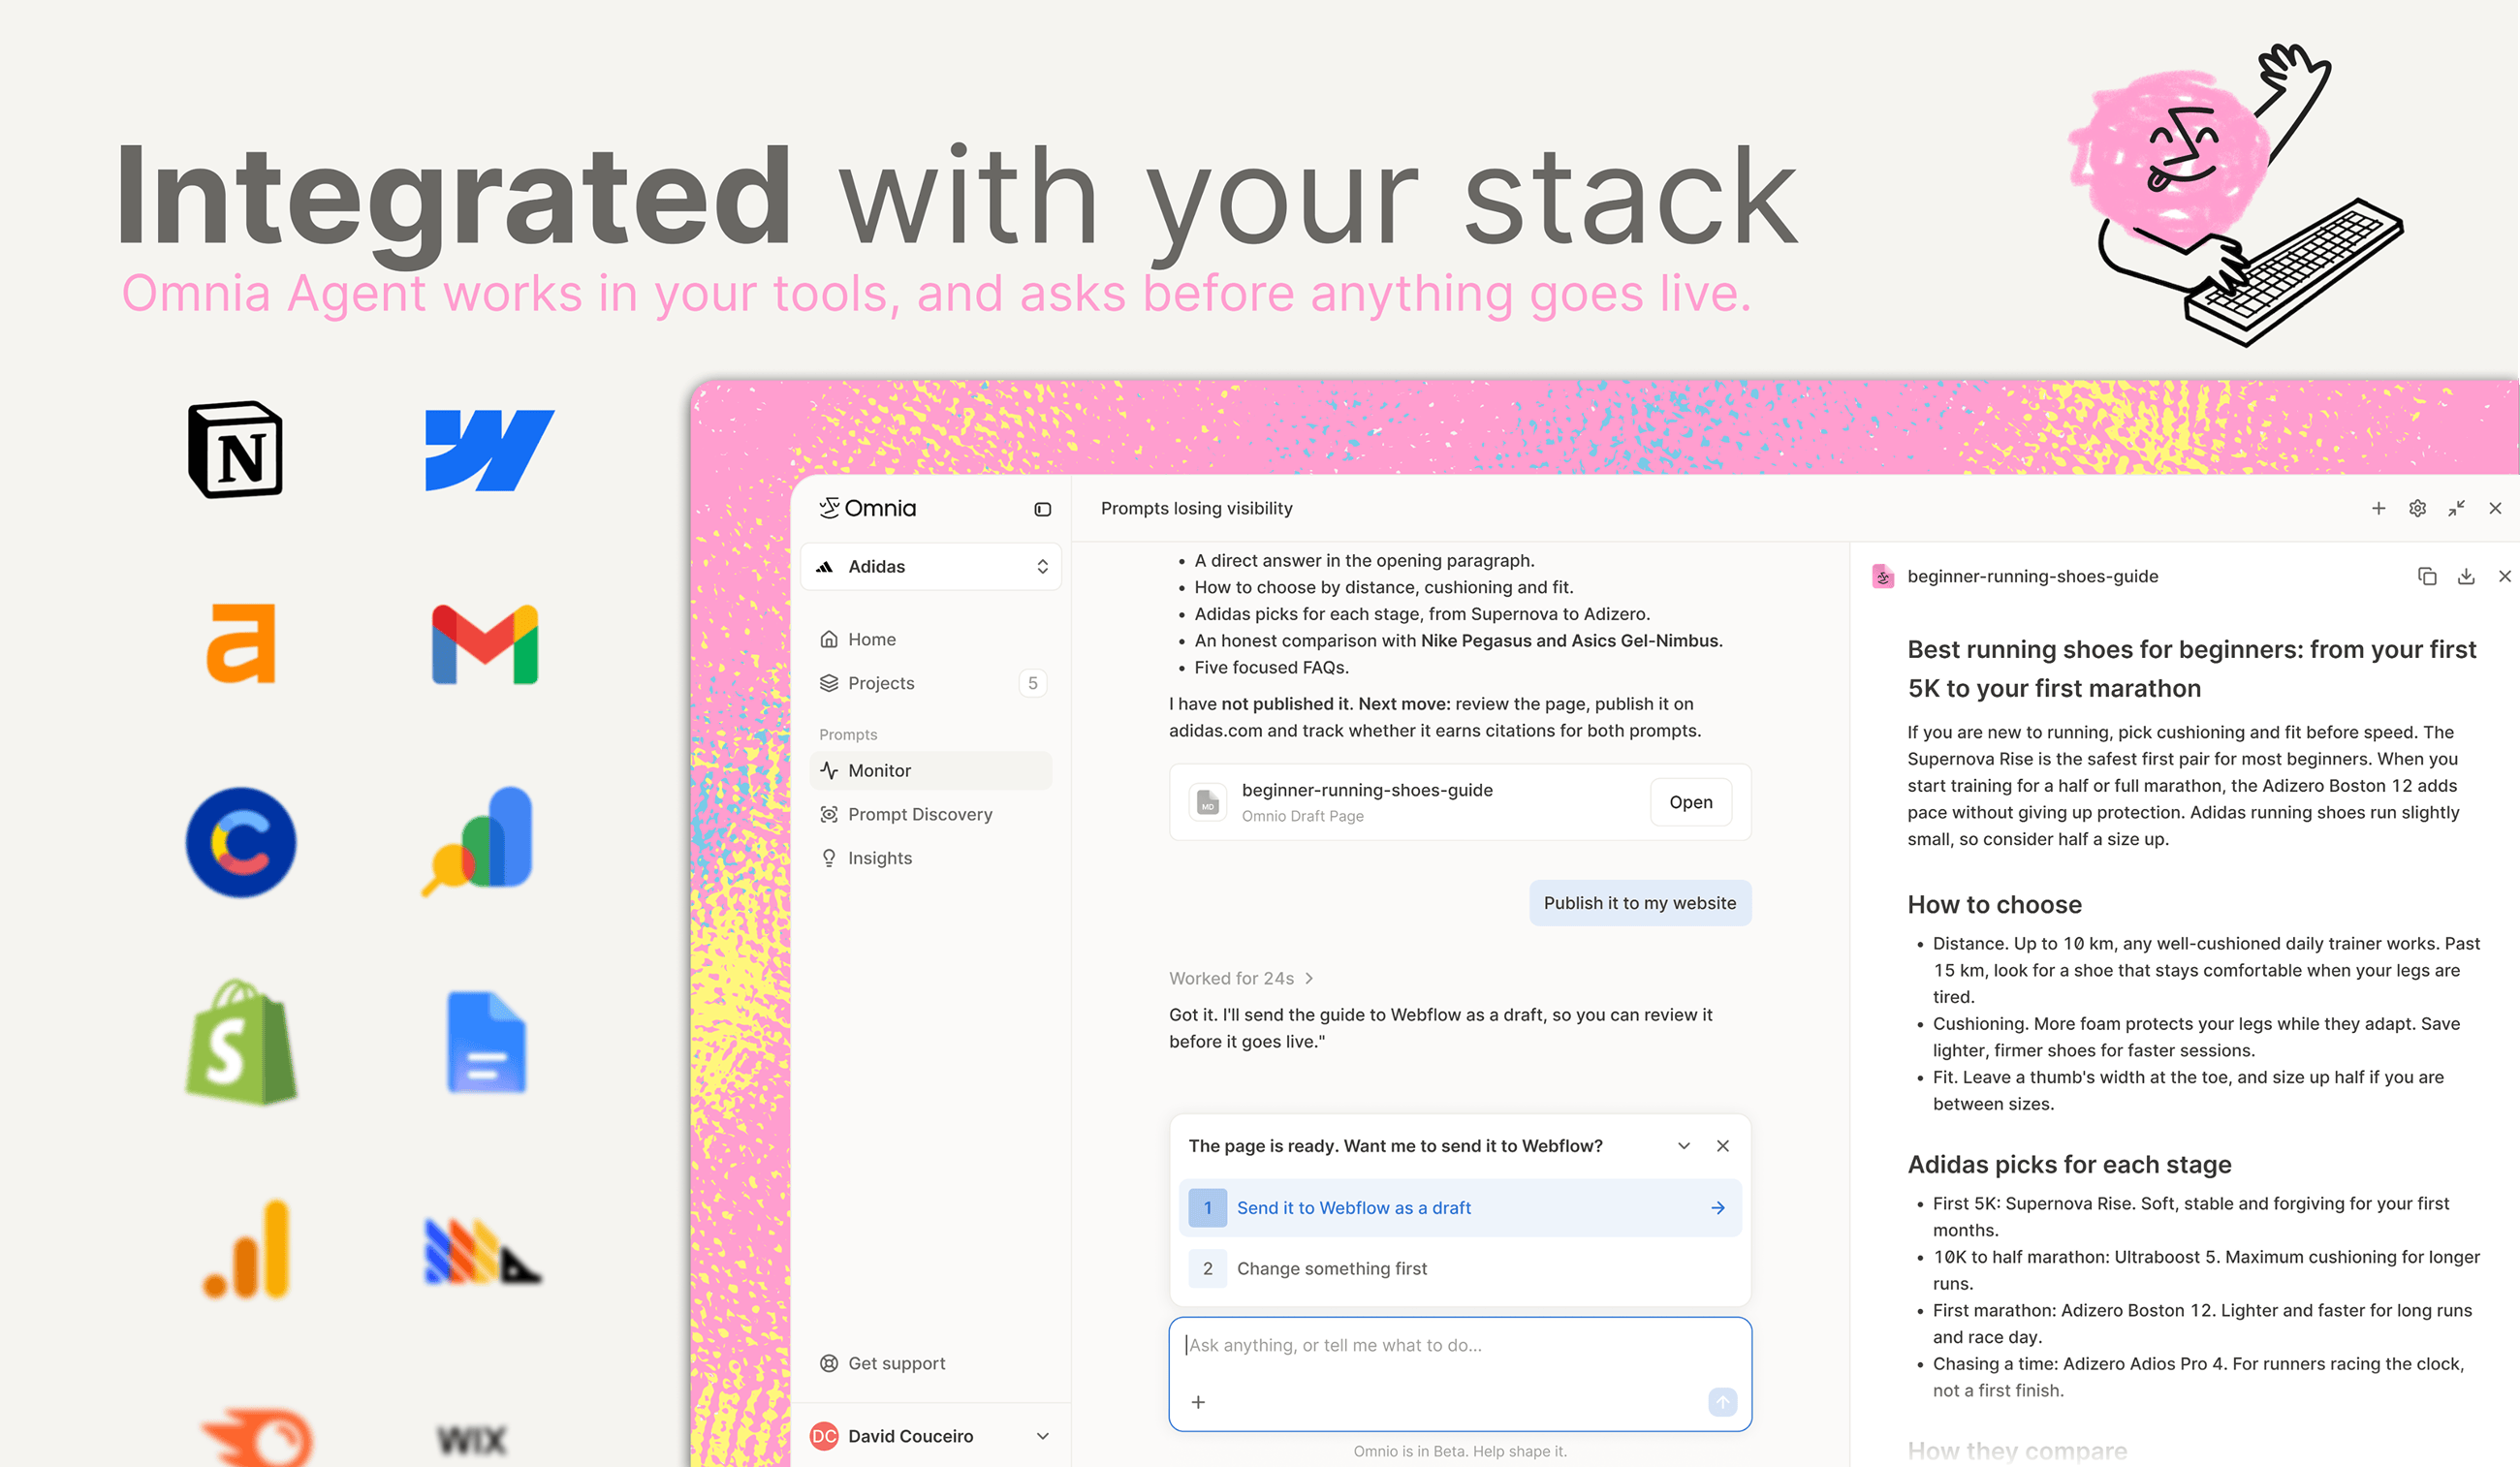Expand the David Couceiro account menu
The image size is (2520, 1467).
coord(930,1436)
